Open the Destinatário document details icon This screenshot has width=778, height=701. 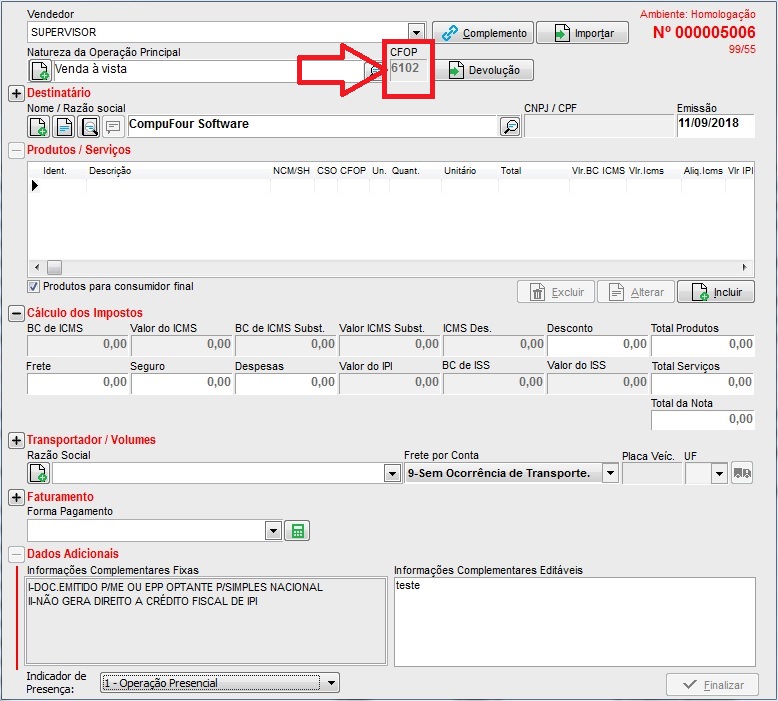65,126
